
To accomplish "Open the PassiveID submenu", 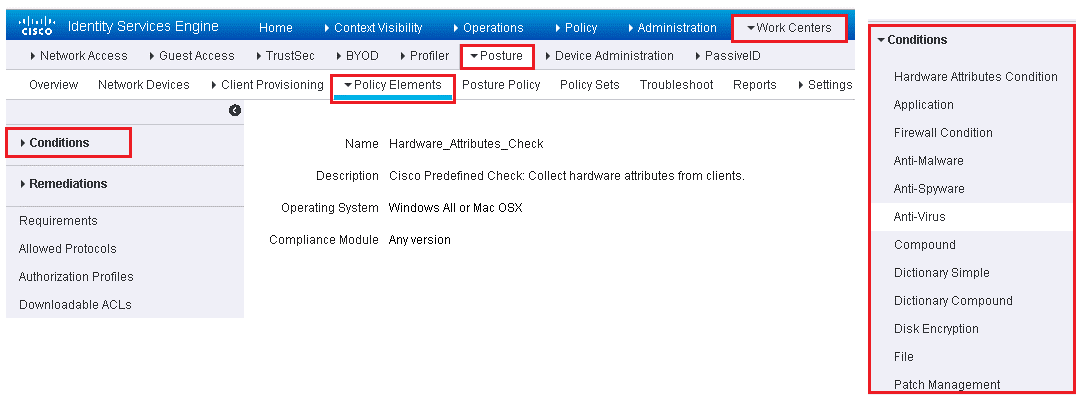I will click(727, 56).
